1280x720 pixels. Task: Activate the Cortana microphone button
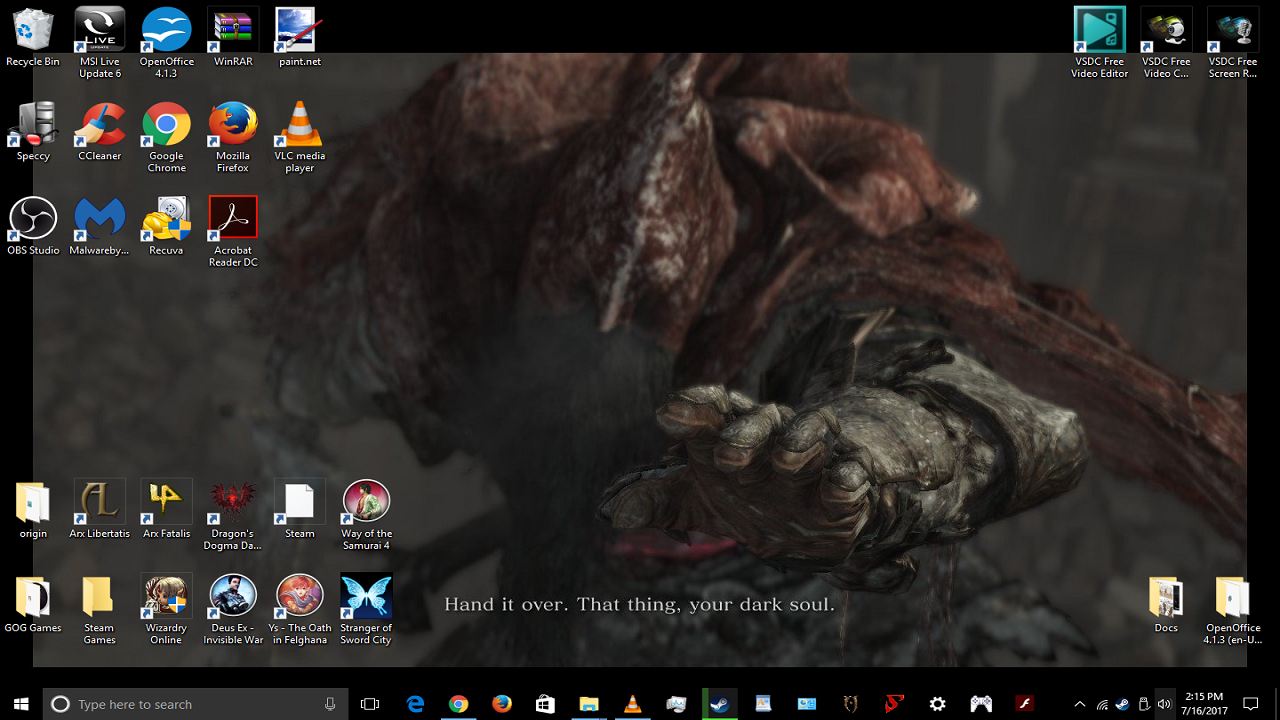pos(330,704)
